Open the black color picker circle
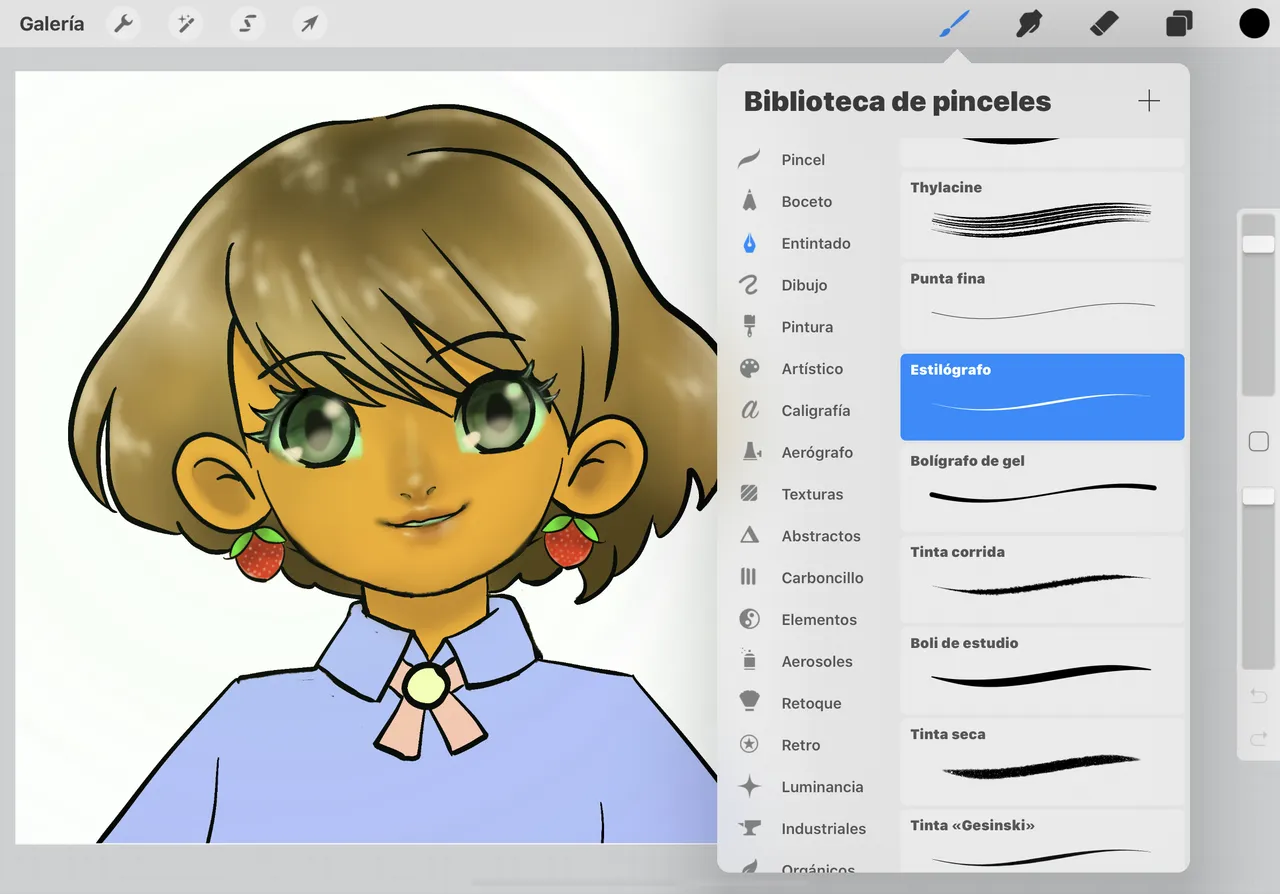1280x894 pixels. tap(1254, 23)
